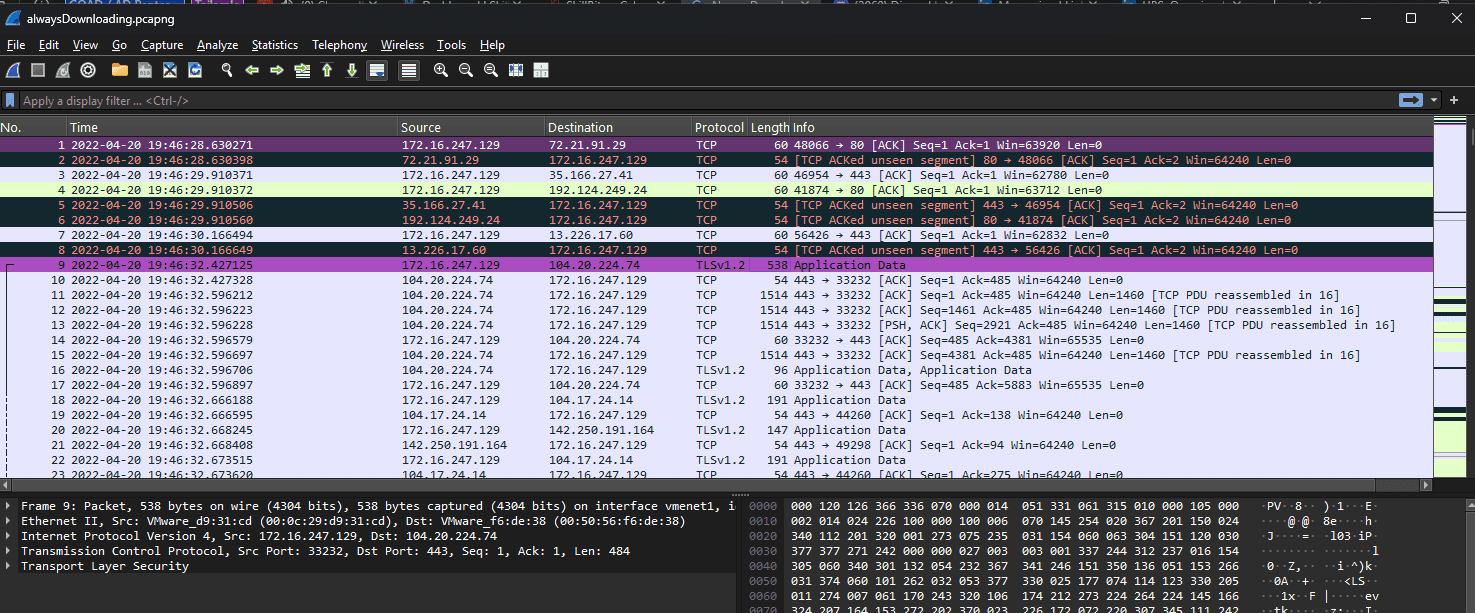Close this capture file
Viewport: 1475px width, 613px height.
[x=170, y=70]
